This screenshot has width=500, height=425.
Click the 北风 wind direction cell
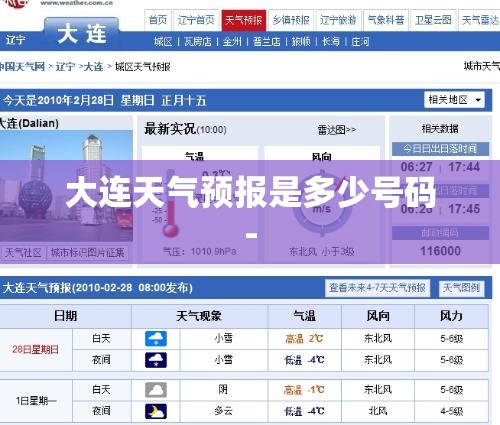pos(378,411)
